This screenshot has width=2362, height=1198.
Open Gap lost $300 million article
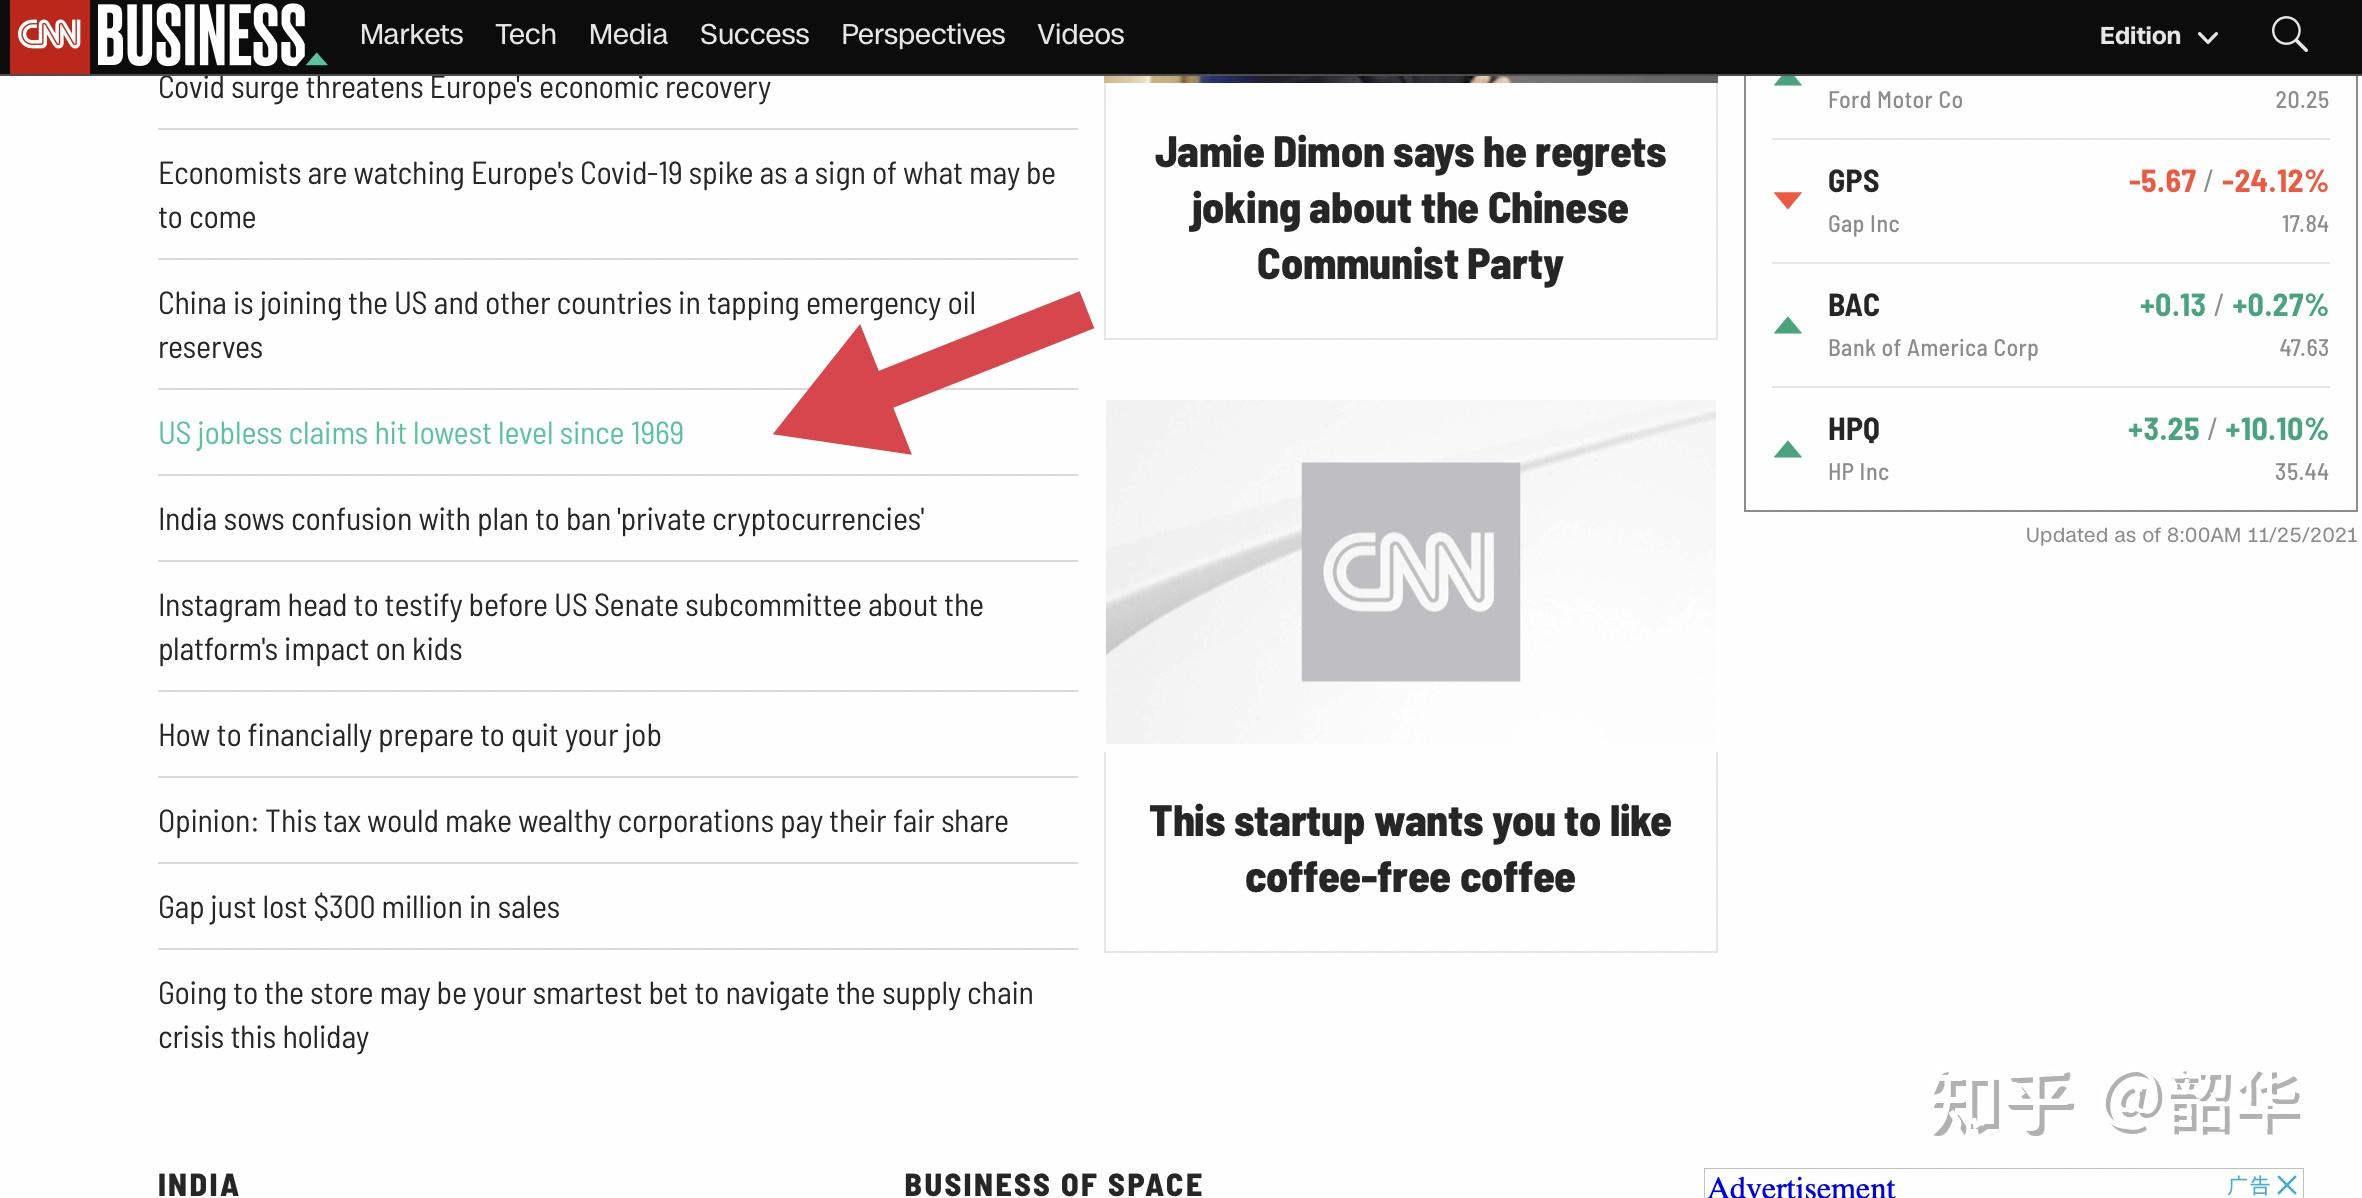359,907
